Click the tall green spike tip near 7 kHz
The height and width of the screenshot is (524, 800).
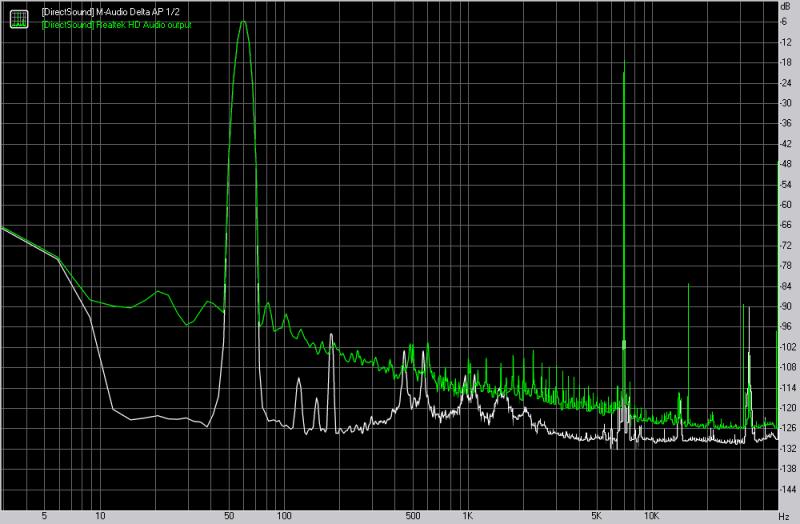pyautogui.click(x=624, y=62)
